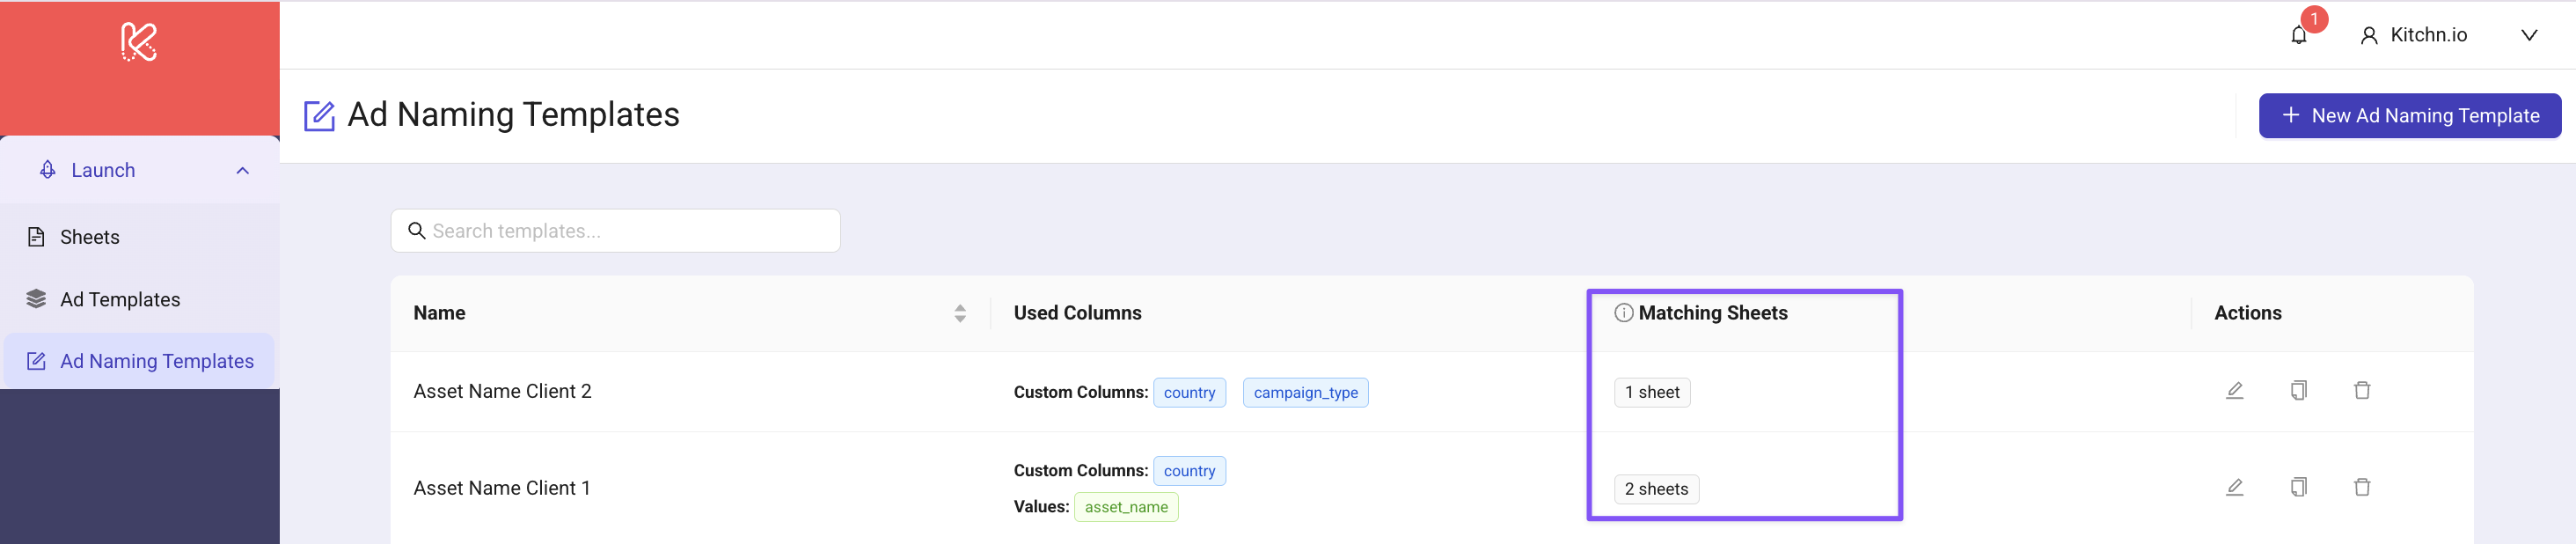Open the 1 sheet matching tag
Viewport: 2576px width, 544px height.
(1651, 392)
